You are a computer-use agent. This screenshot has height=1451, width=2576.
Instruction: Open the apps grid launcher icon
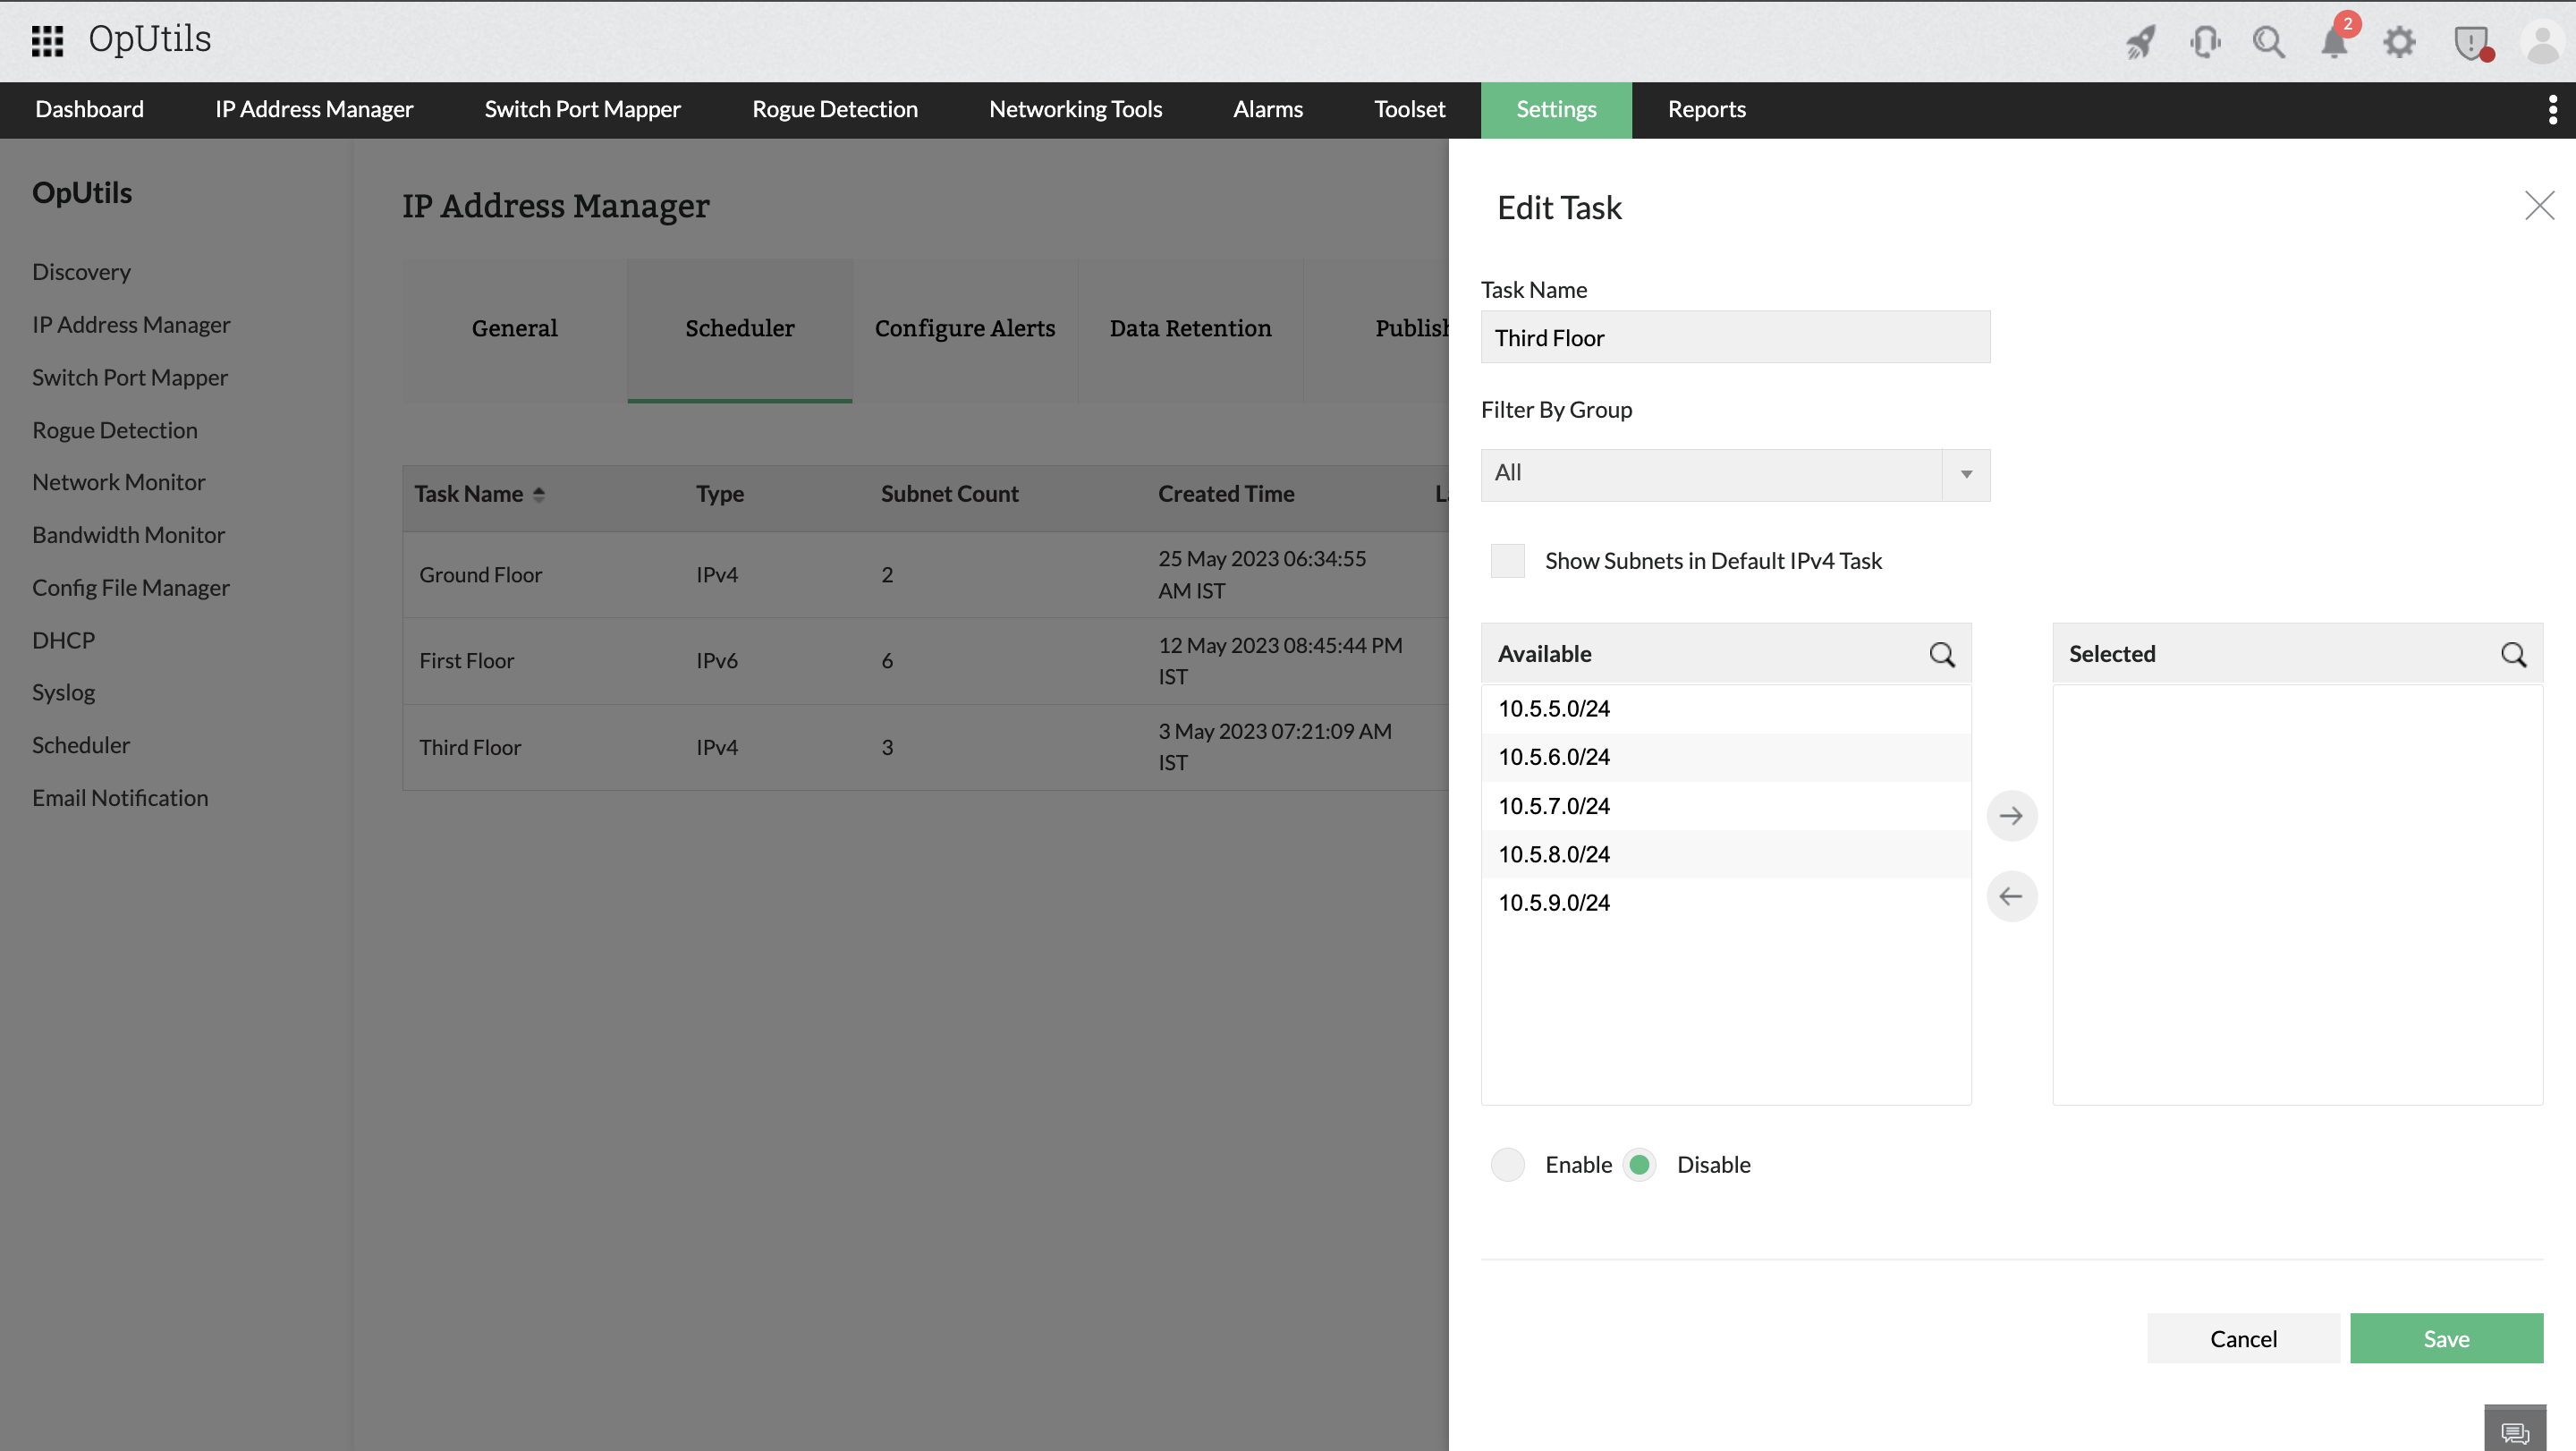click(x=47, y=40)
